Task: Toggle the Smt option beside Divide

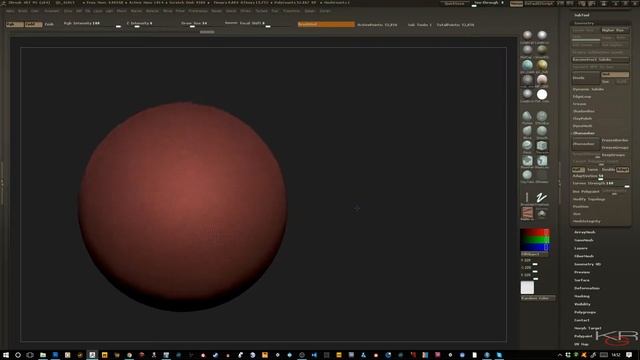Action: coord(615,75)
